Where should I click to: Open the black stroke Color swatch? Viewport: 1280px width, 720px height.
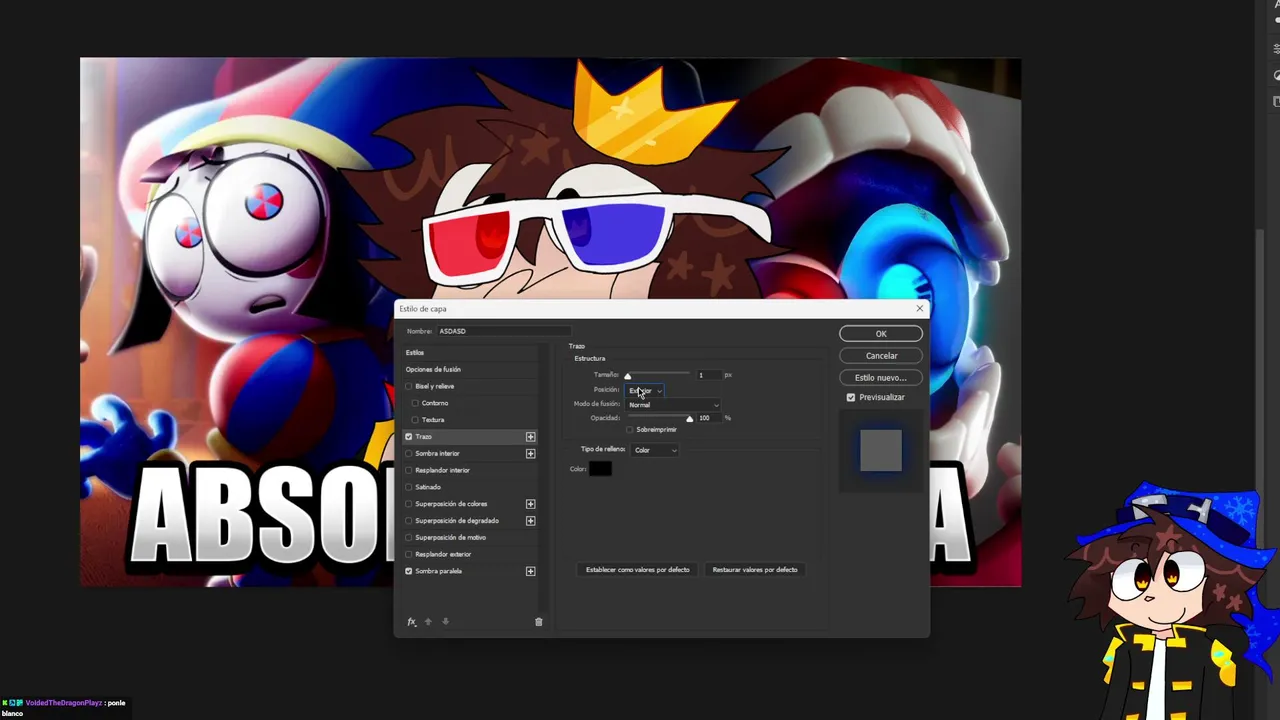coord(600,469)
